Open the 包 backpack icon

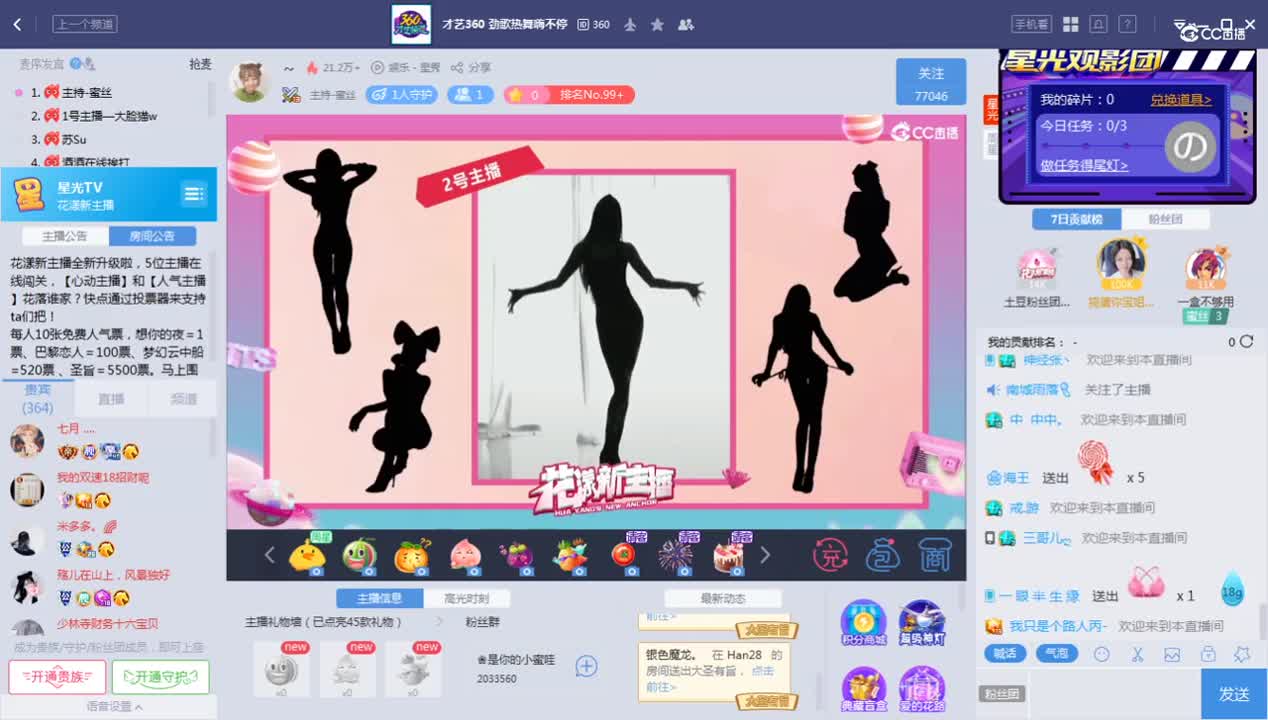(882, 555)
